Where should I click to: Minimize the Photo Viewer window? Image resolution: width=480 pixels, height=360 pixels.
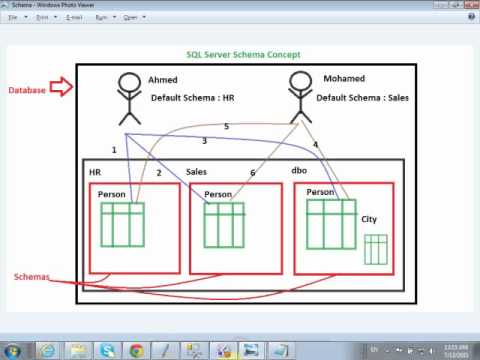[440, 5]
